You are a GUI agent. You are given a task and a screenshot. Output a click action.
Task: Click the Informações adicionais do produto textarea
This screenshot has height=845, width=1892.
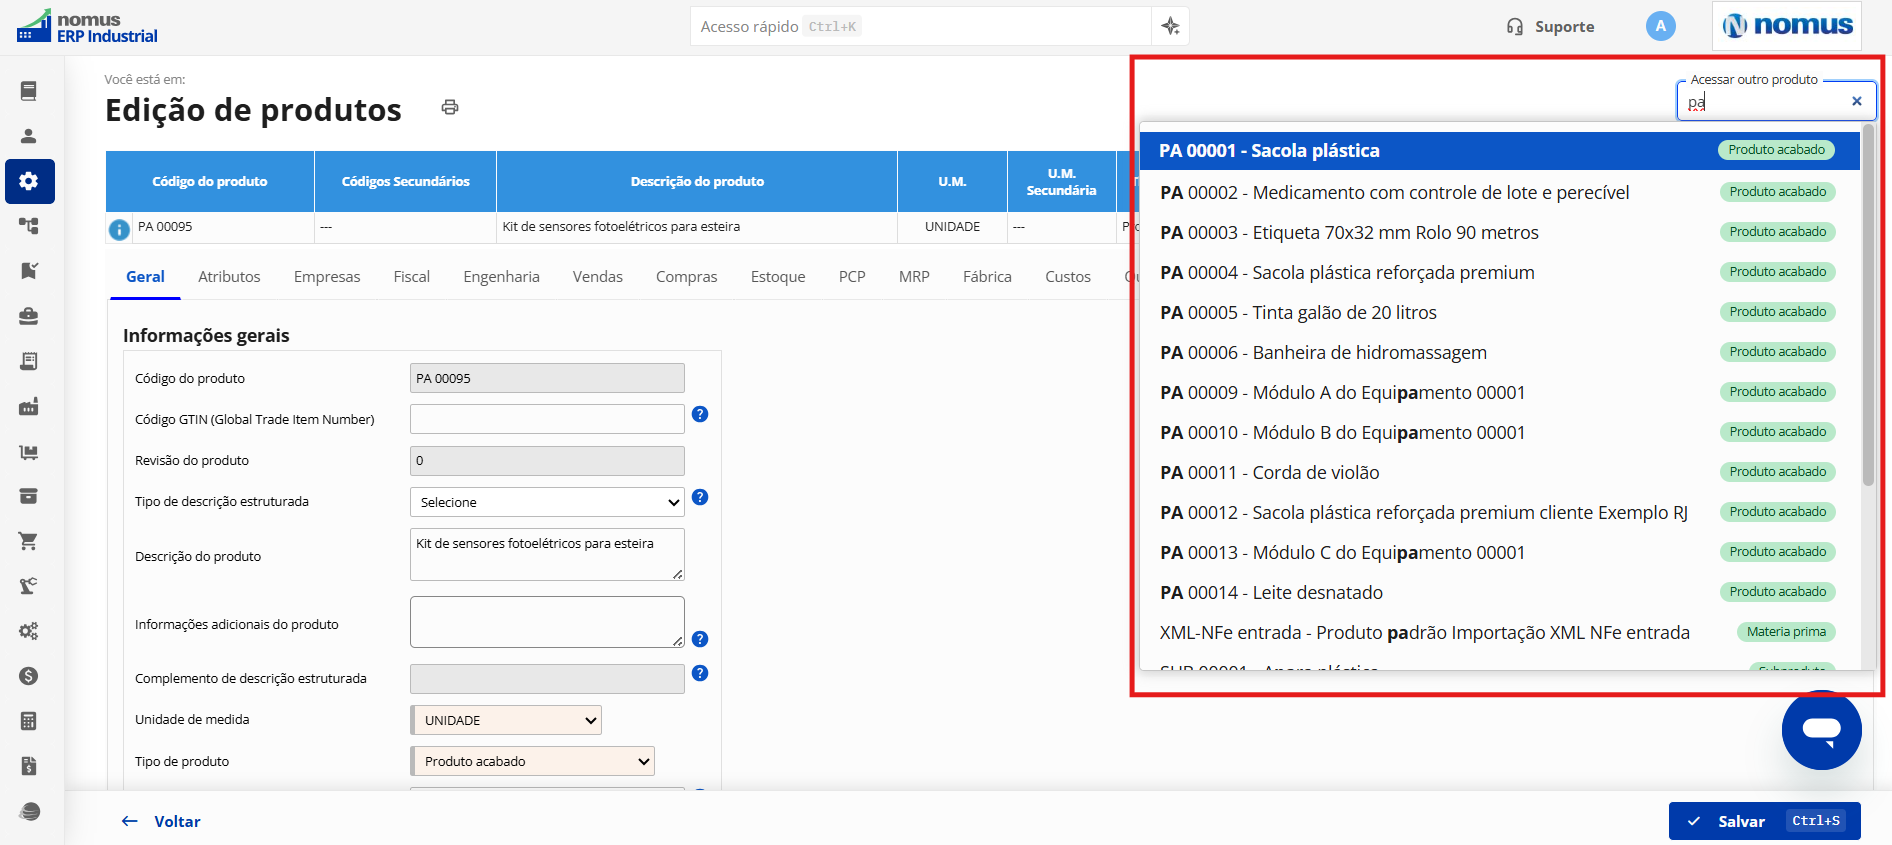point(547,622)
